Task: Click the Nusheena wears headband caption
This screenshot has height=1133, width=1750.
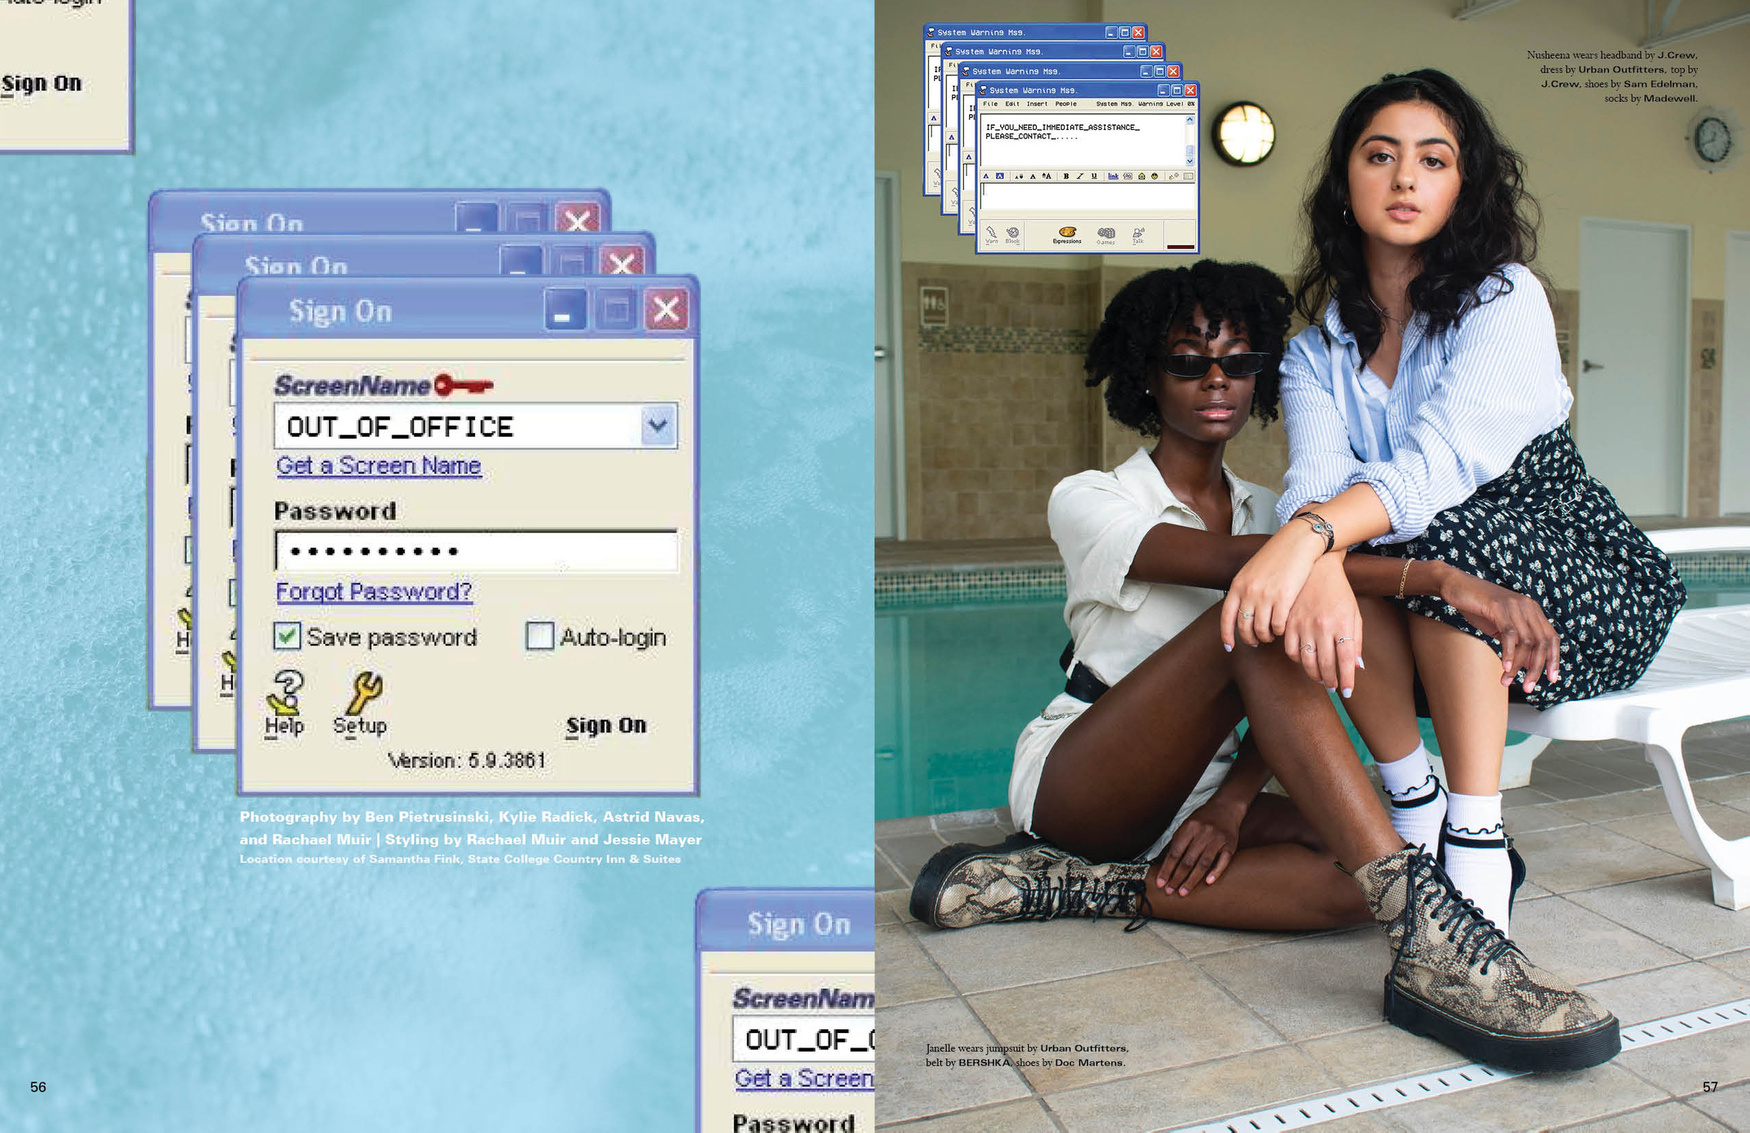Action: [x=1612, y=76]
